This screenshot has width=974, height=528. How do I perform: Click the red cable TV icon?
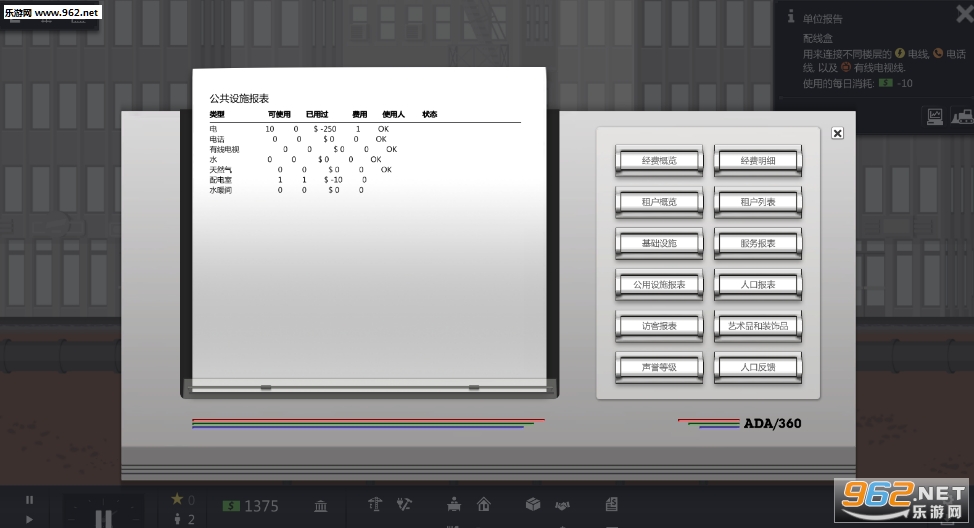point(845,67)
